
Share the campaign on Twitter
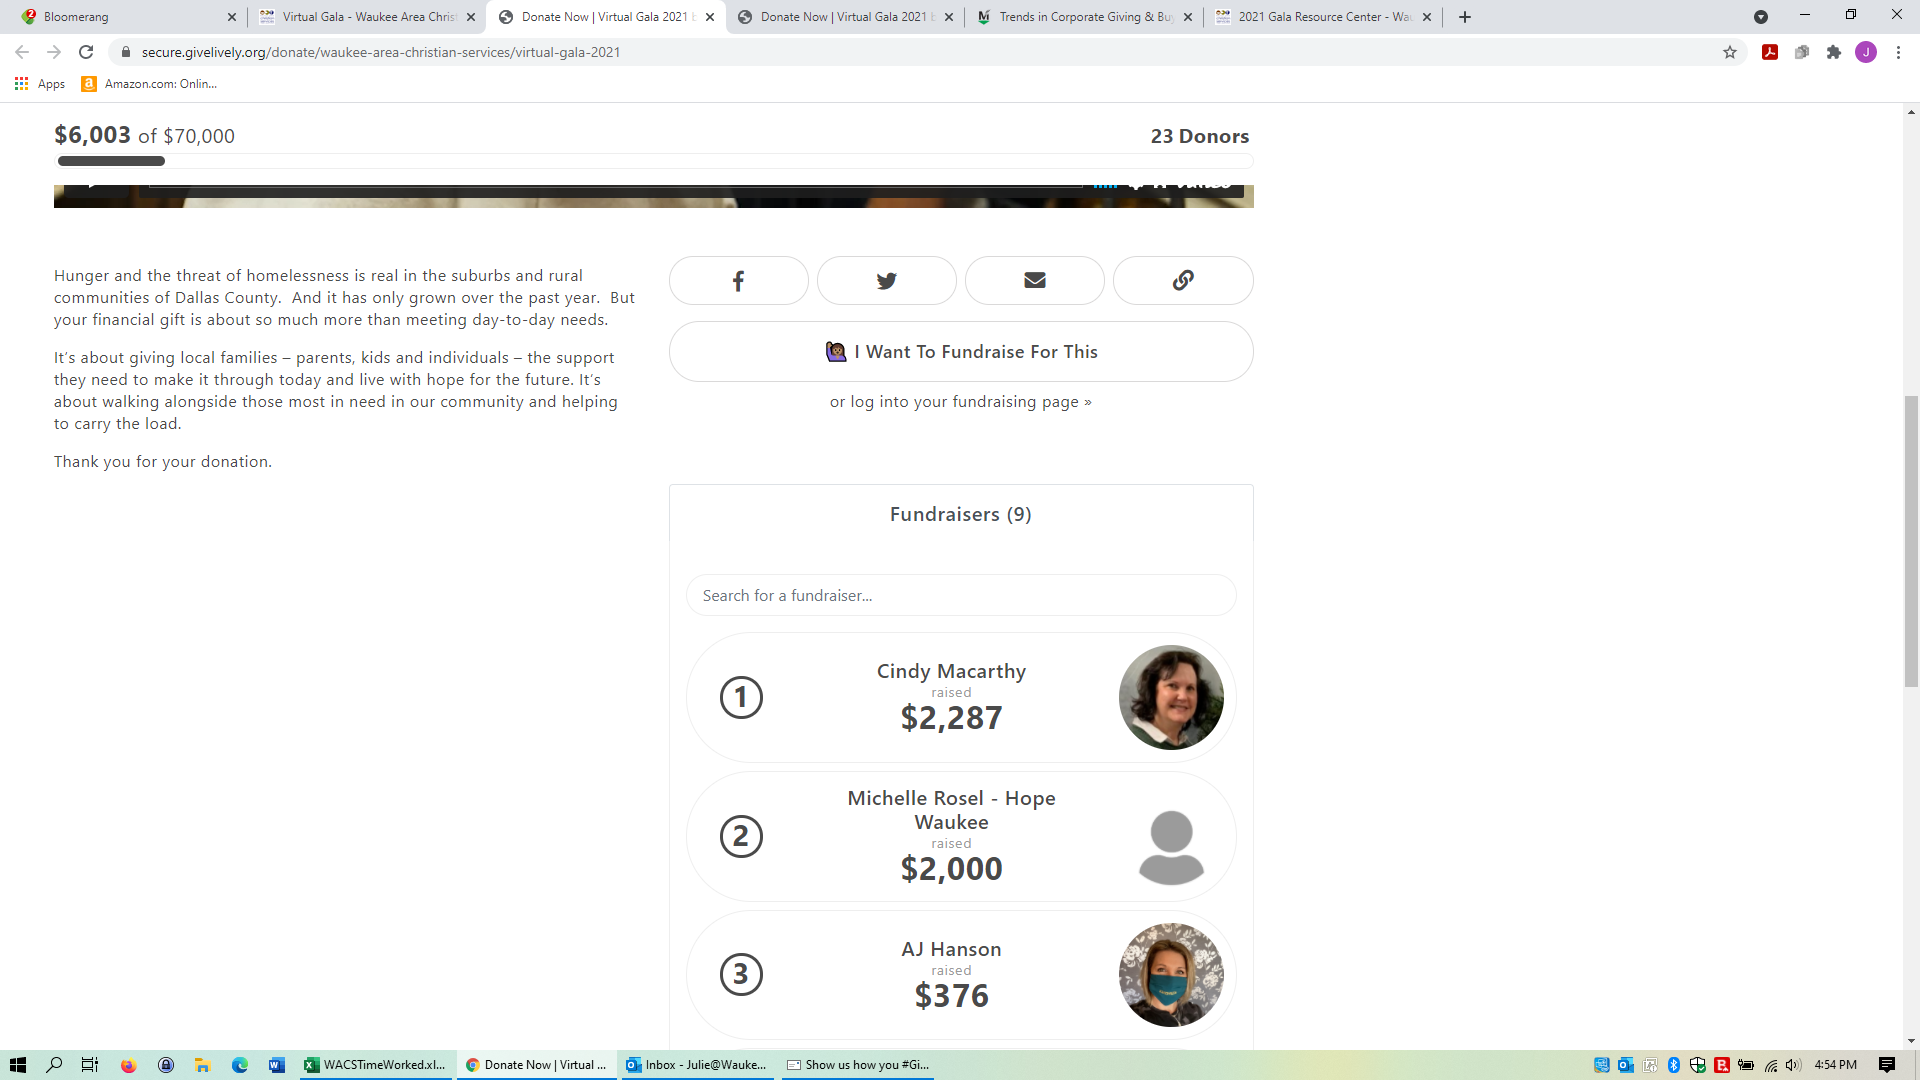[x=886, y=281]
